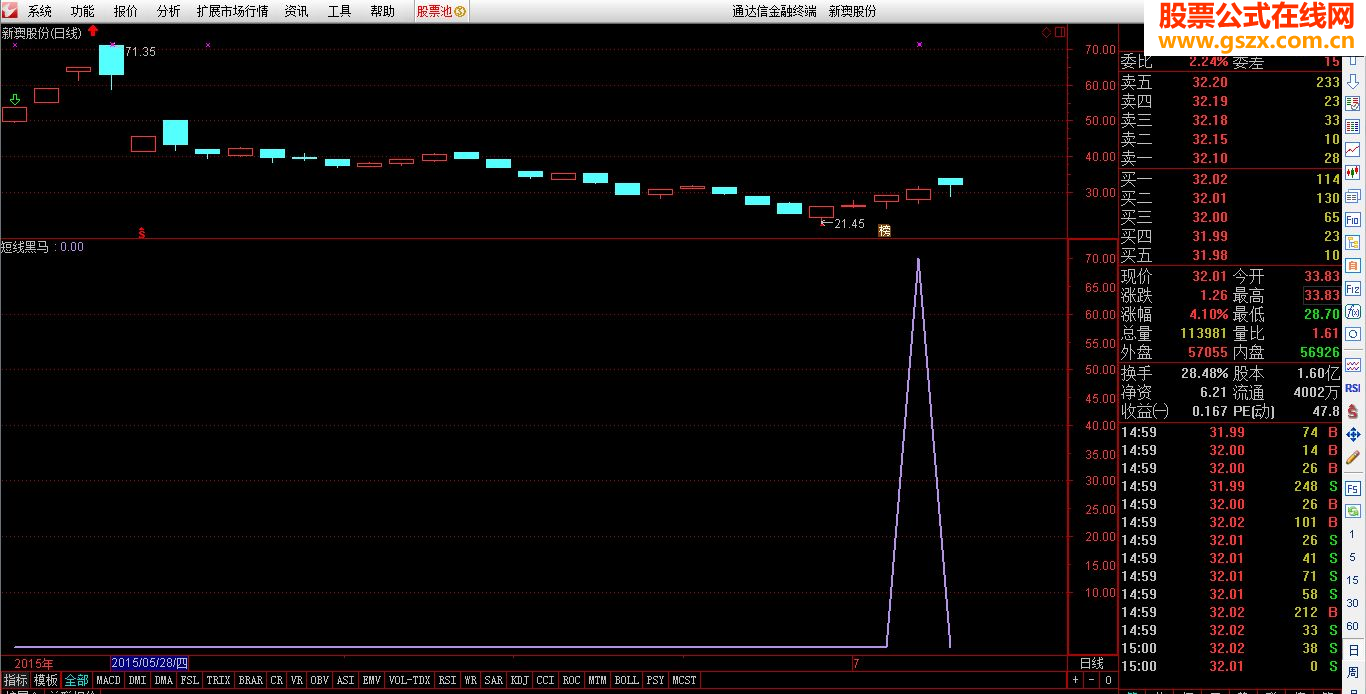
Task: Select the candlestick chart icon
Action: click(x=1353, y=172)
